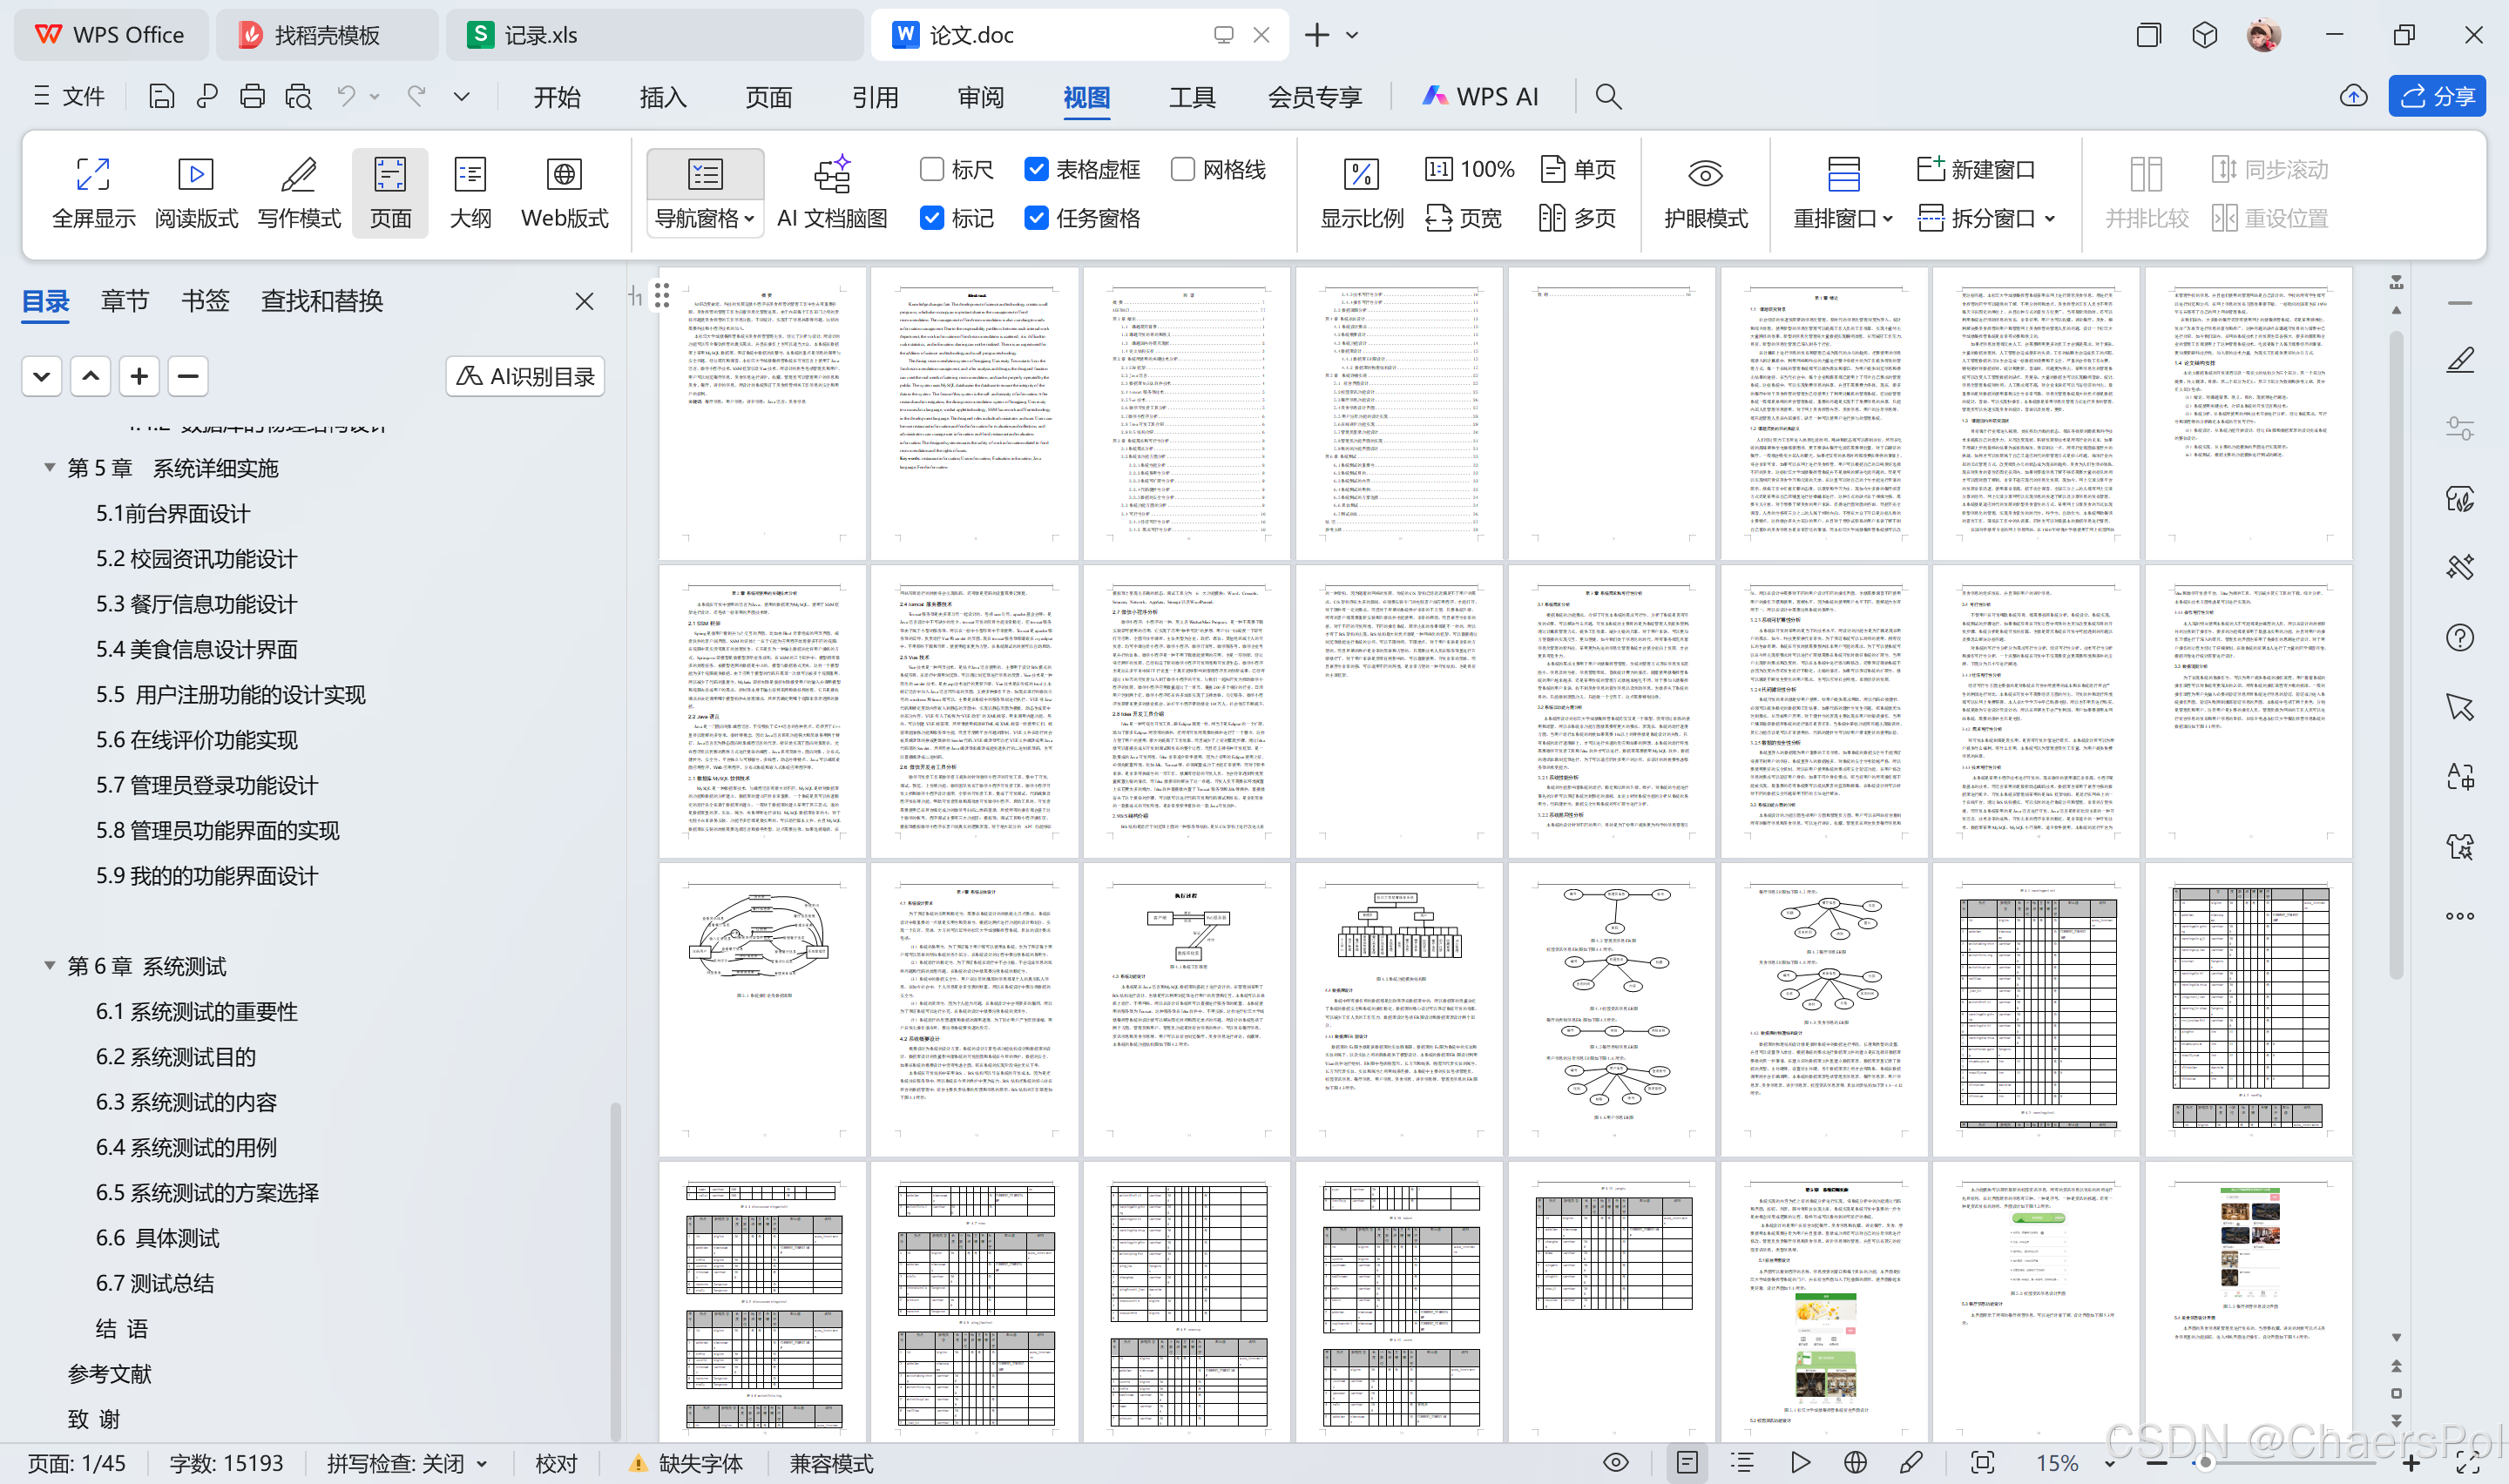
Task: Click the undo arrow icon
Action: coord(346,96)
